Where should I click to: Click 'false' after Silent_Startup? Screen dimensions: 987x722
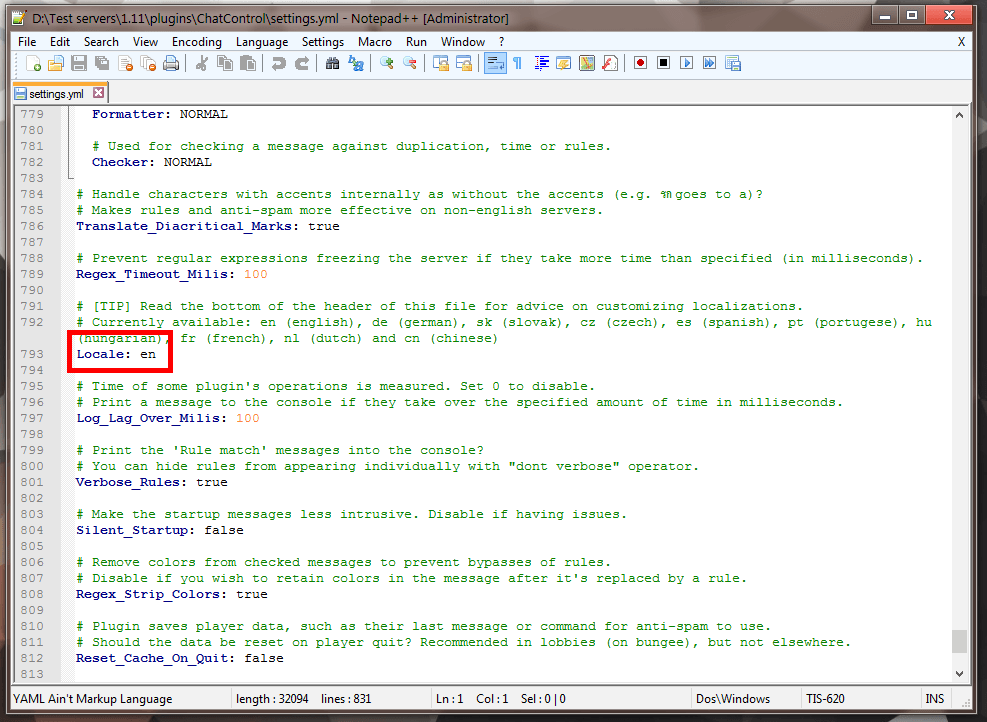223,531
